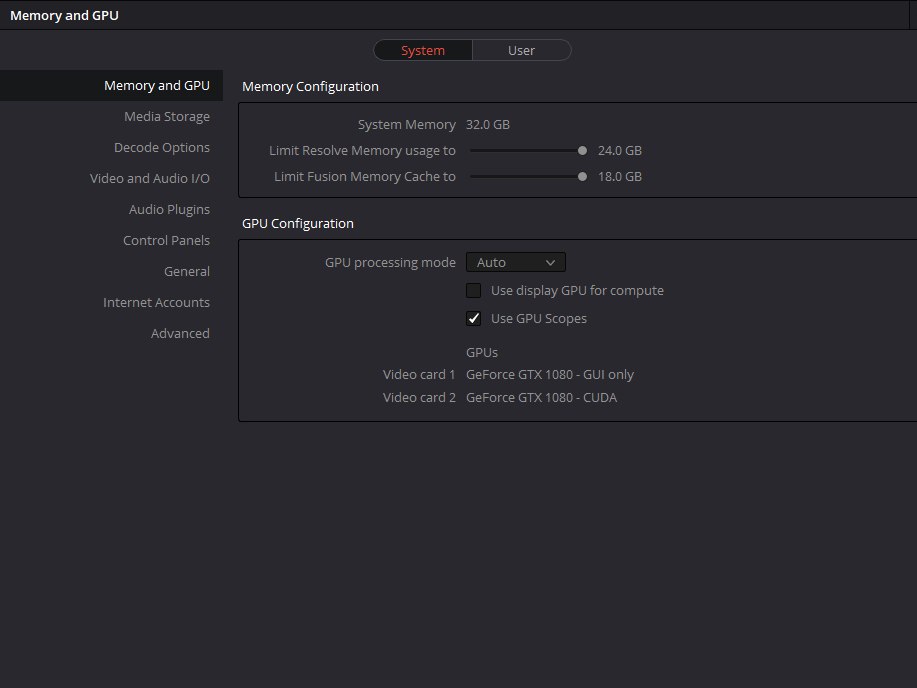Click the System Memory label
The width and height of the screenshot is (917, 688).
406,125
